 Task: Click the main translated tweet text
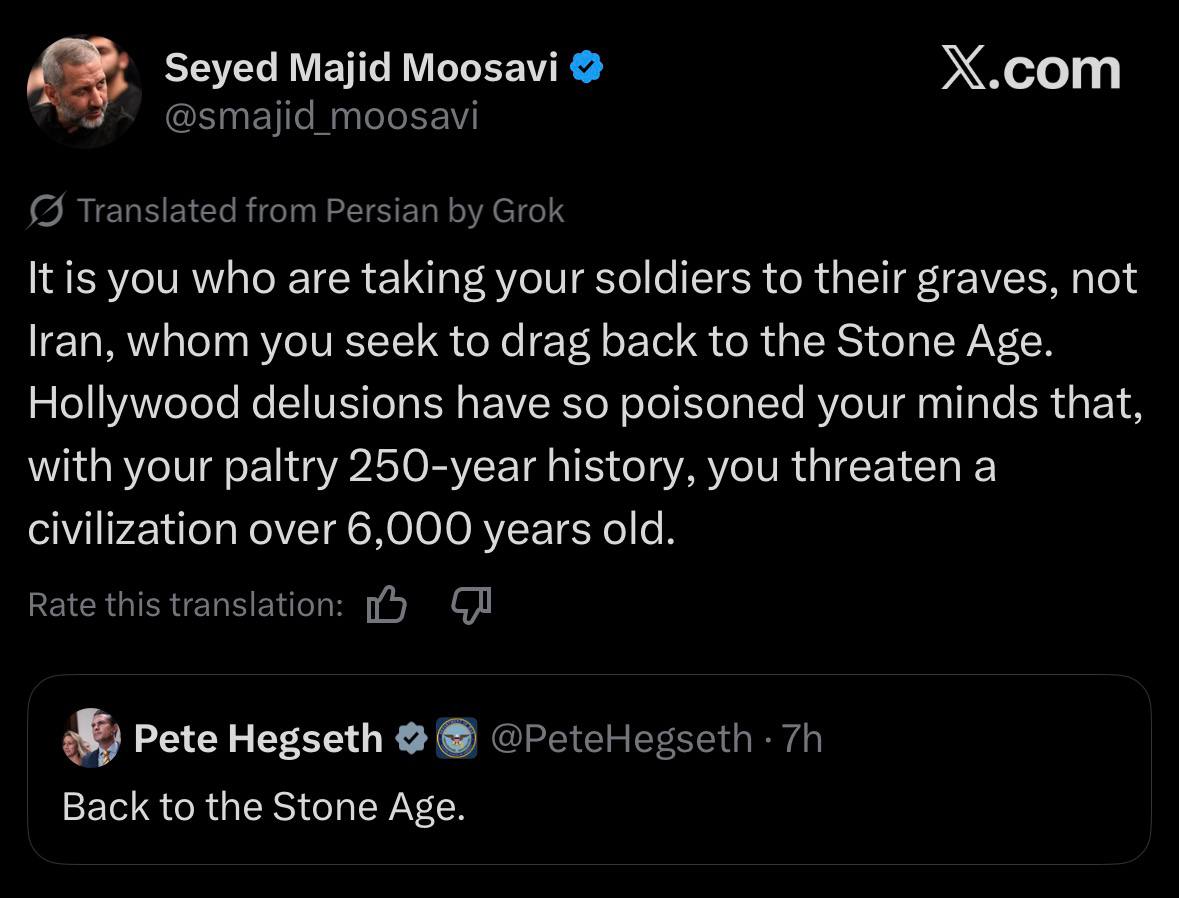[585, 404]
